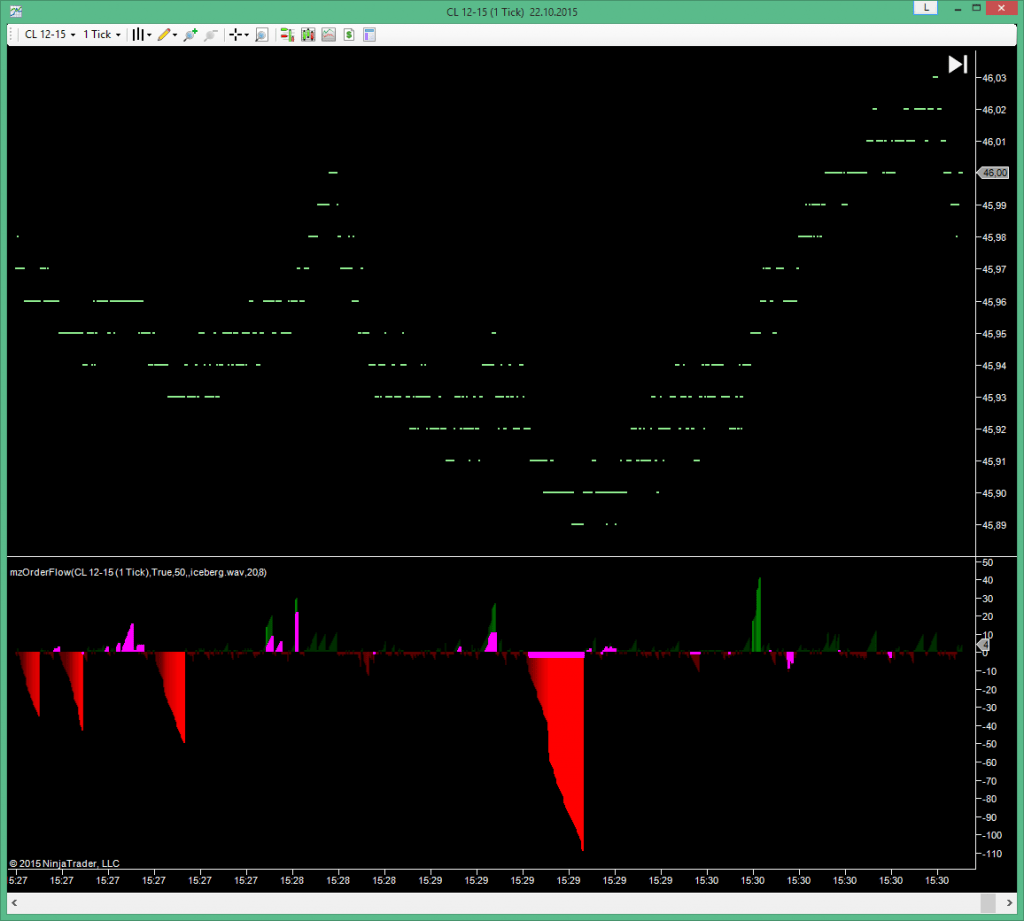Click the Zoom Out magnifier icon
Screen dimensions: 1024x921
[x=210, y=35]
